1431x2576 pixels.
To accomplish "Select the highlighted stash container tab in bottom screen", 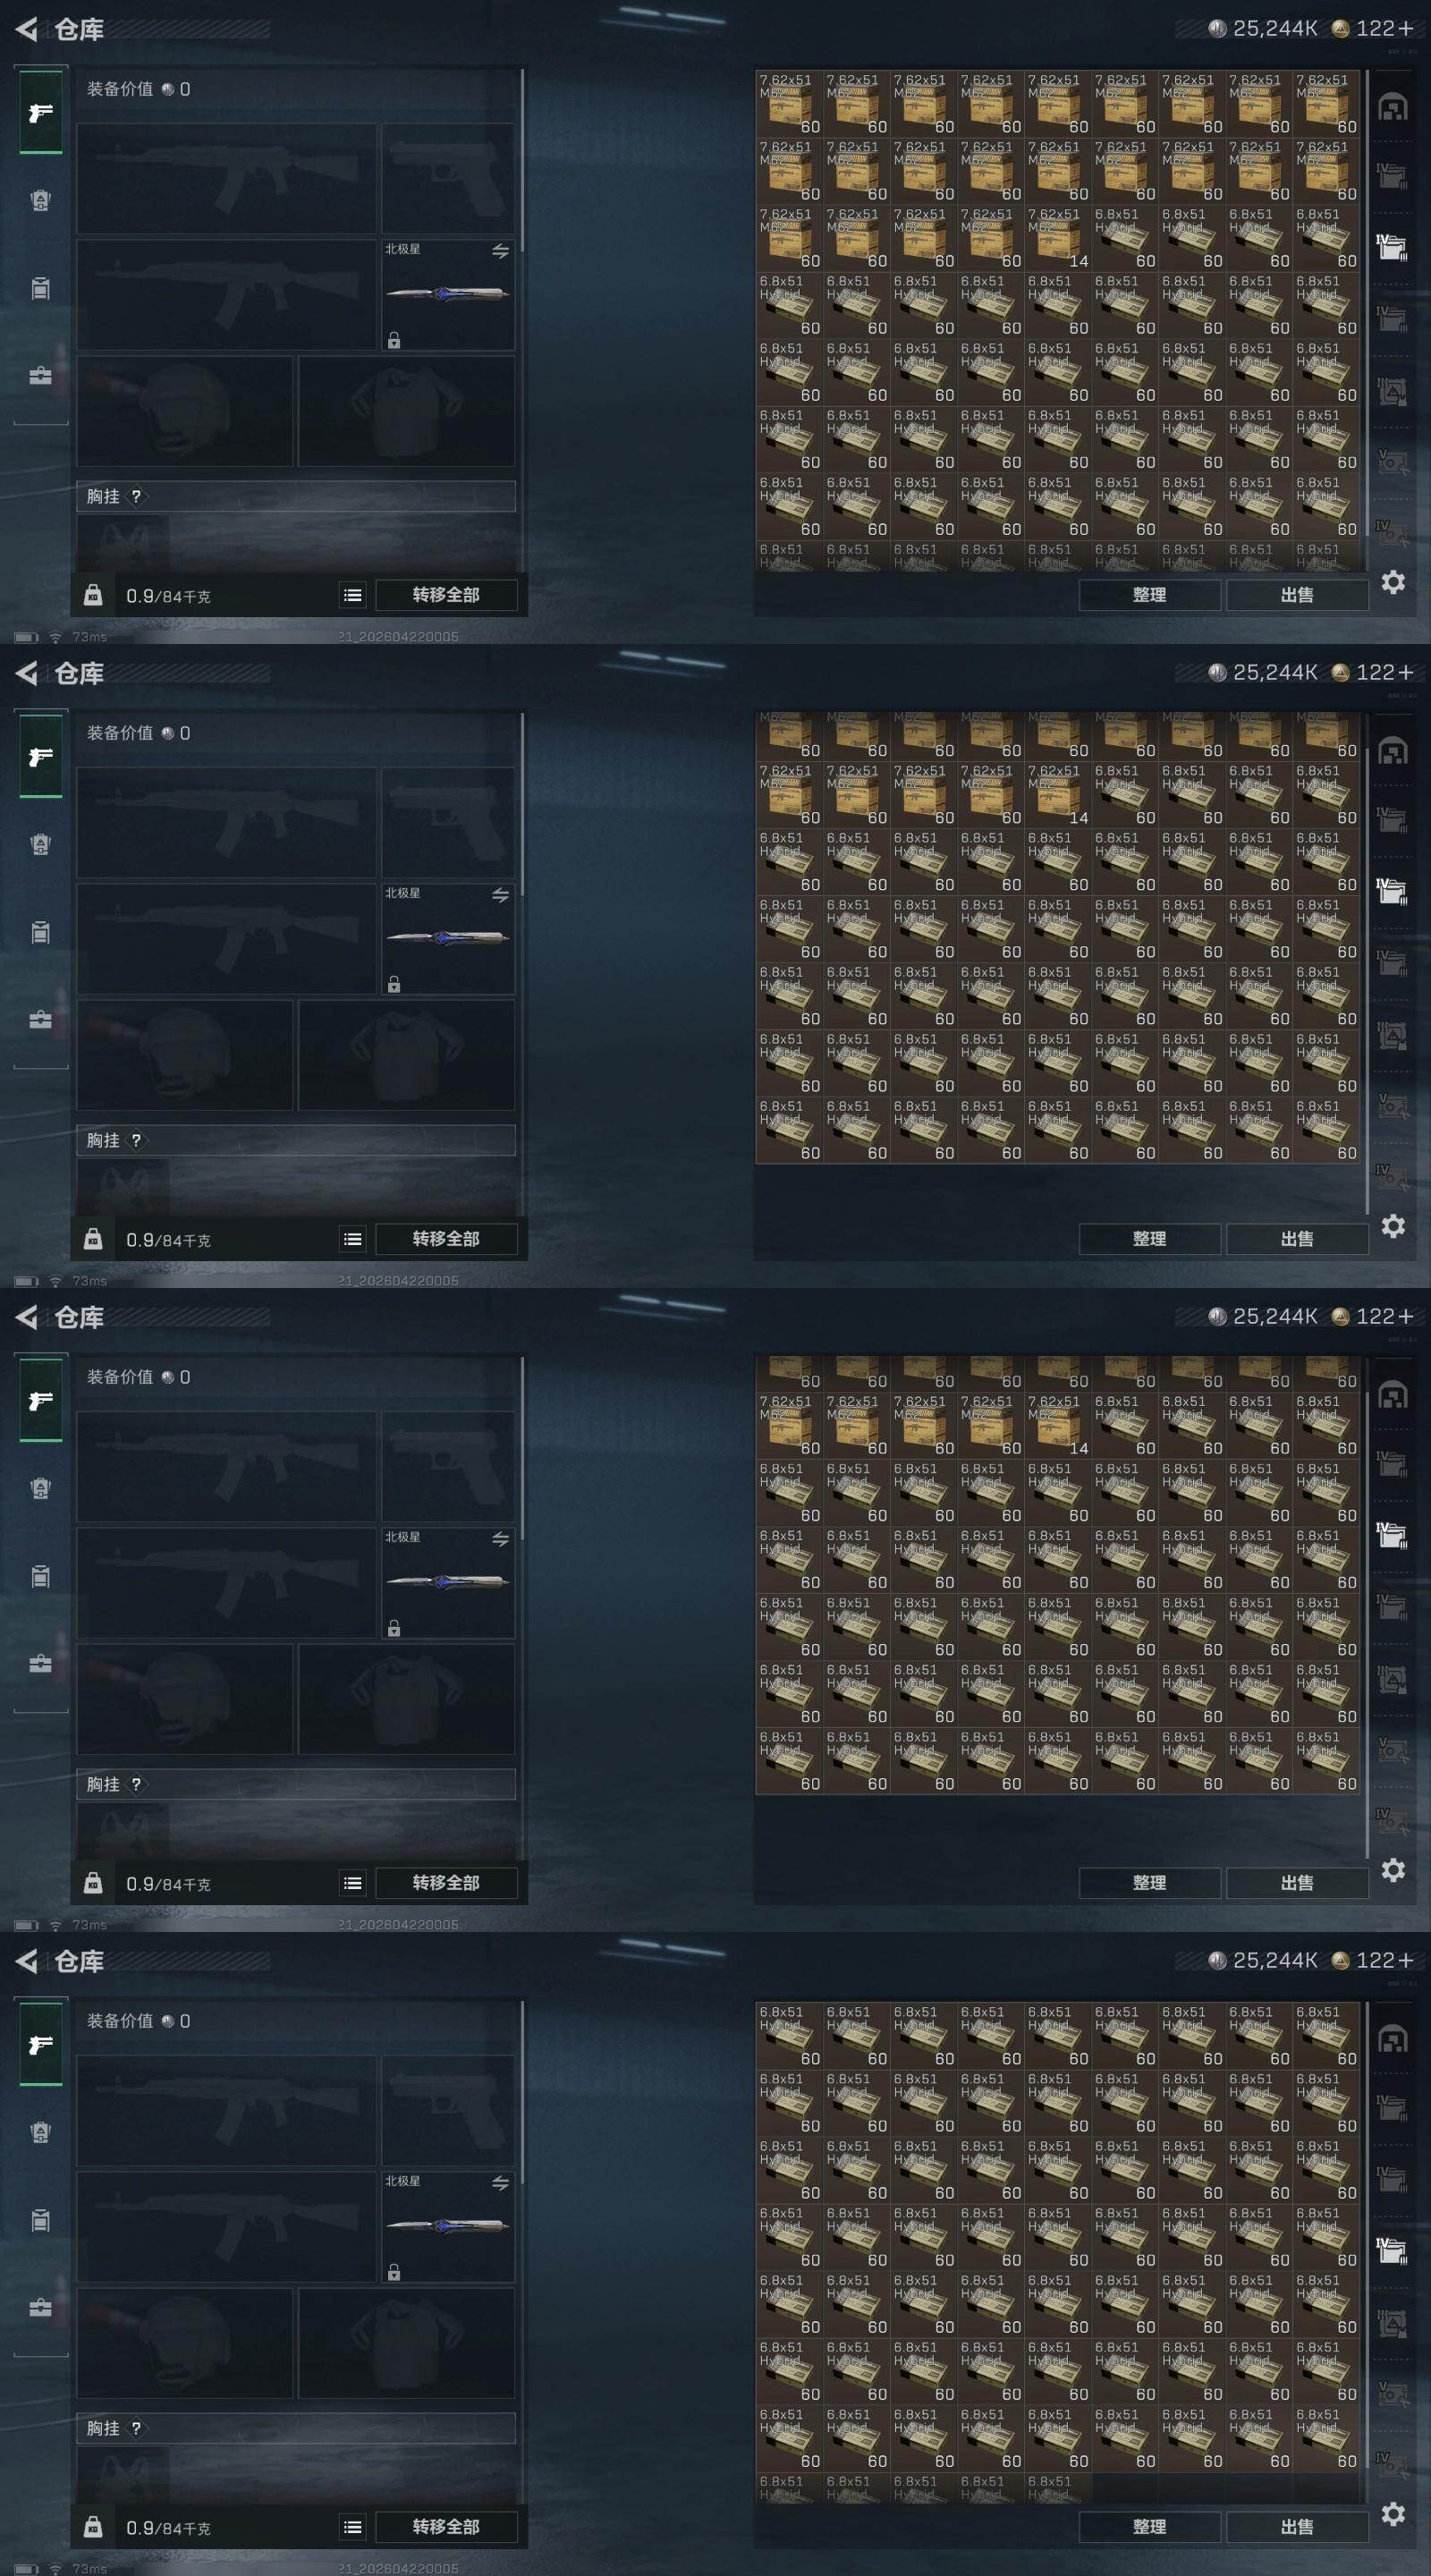I will point(1392,2250).
